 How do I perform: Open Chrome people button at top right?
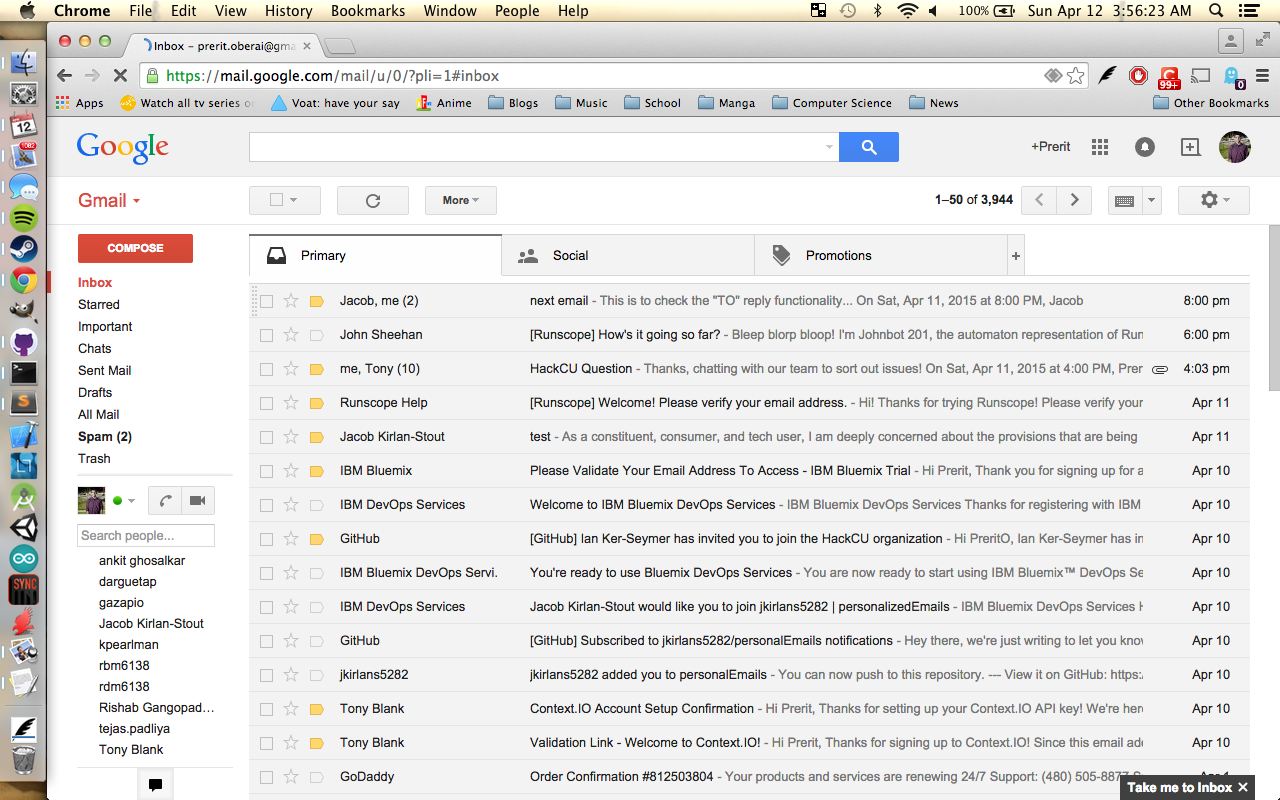1231,41
